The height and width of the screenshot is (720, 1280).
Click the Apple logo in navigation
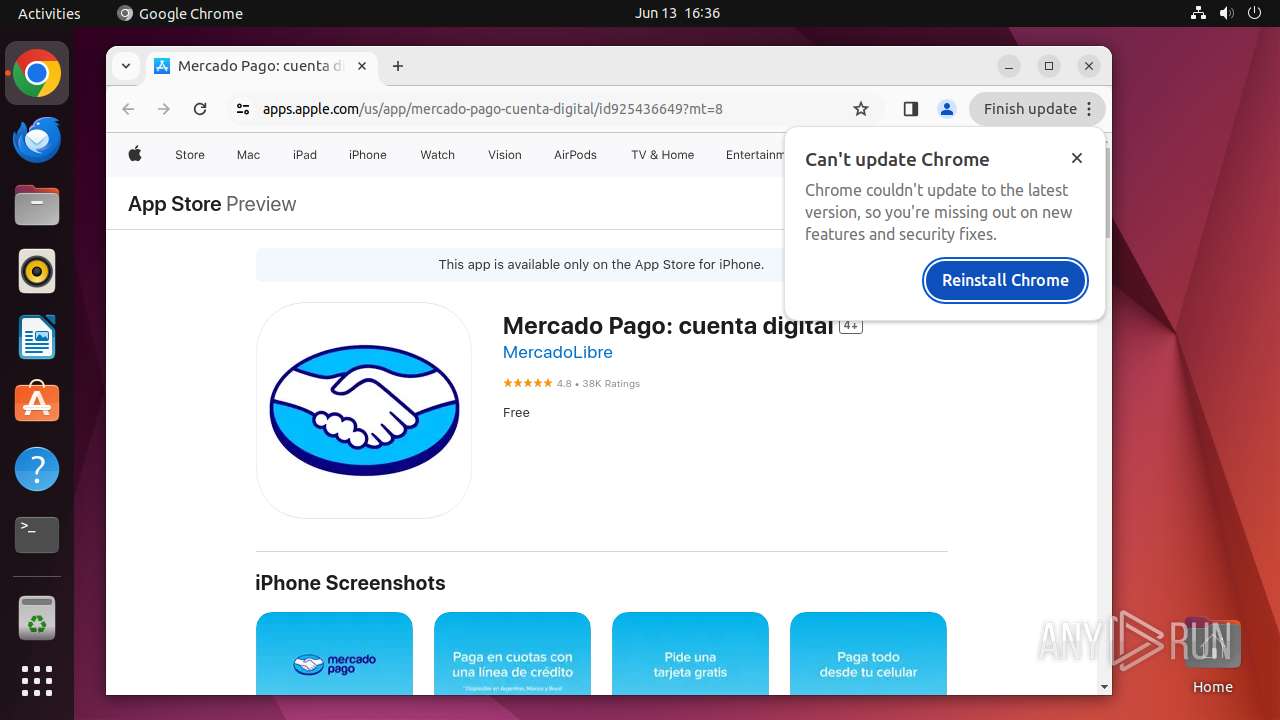135,154
